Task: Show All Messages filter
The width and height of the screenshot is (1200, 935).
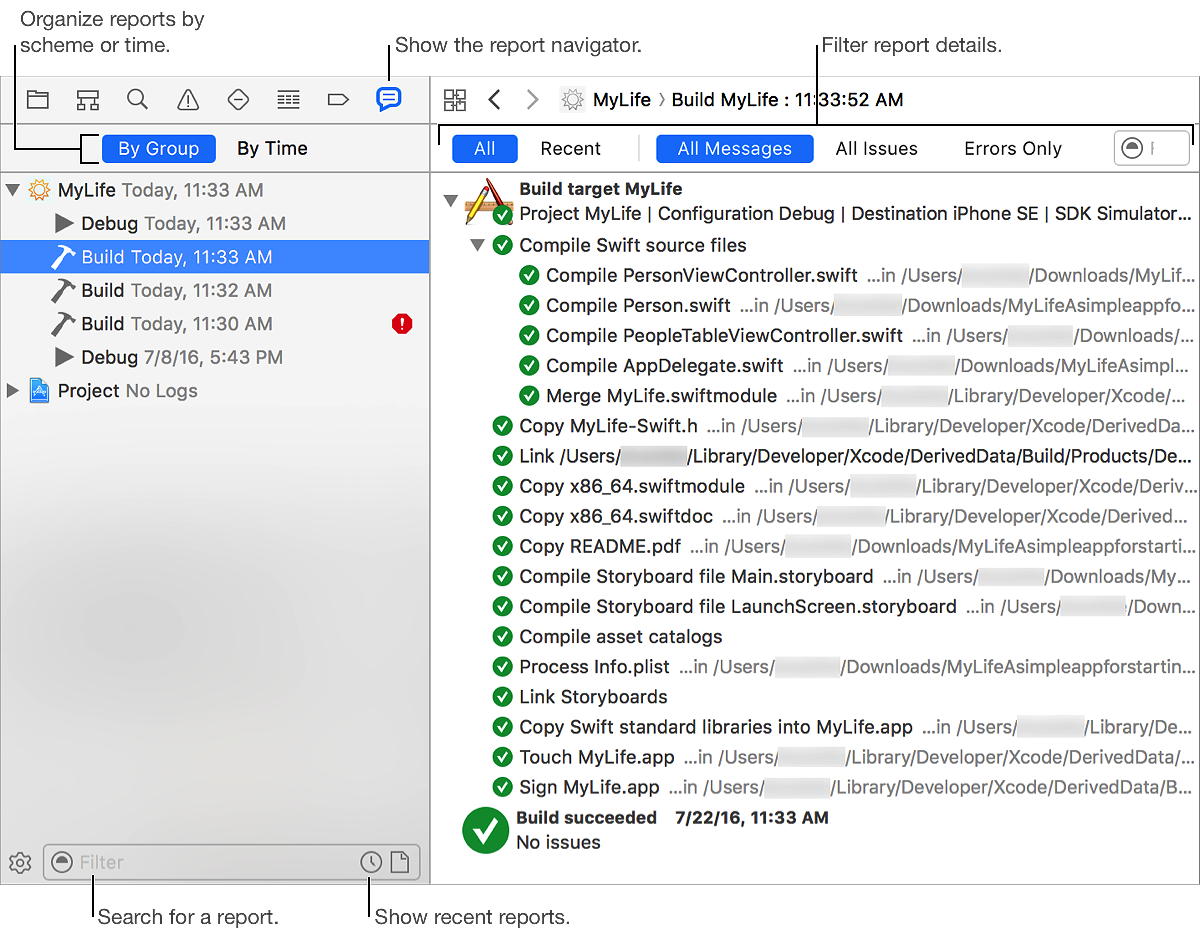Action: coord(735,148)
